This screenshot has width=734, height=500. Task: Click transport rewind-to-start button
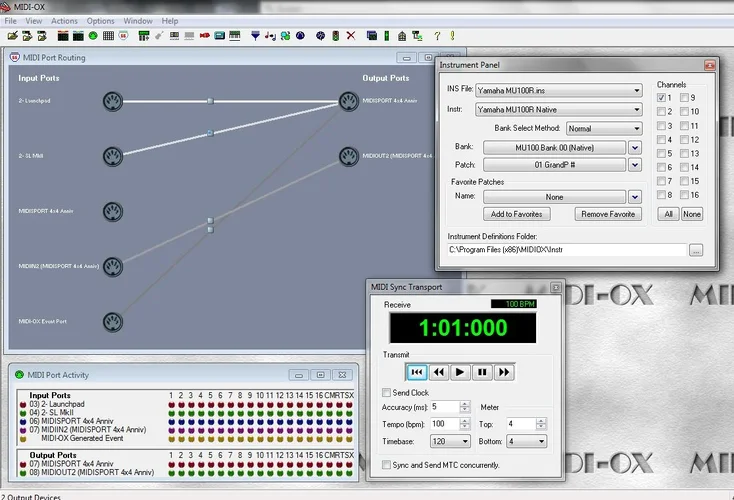click(417, 372)
